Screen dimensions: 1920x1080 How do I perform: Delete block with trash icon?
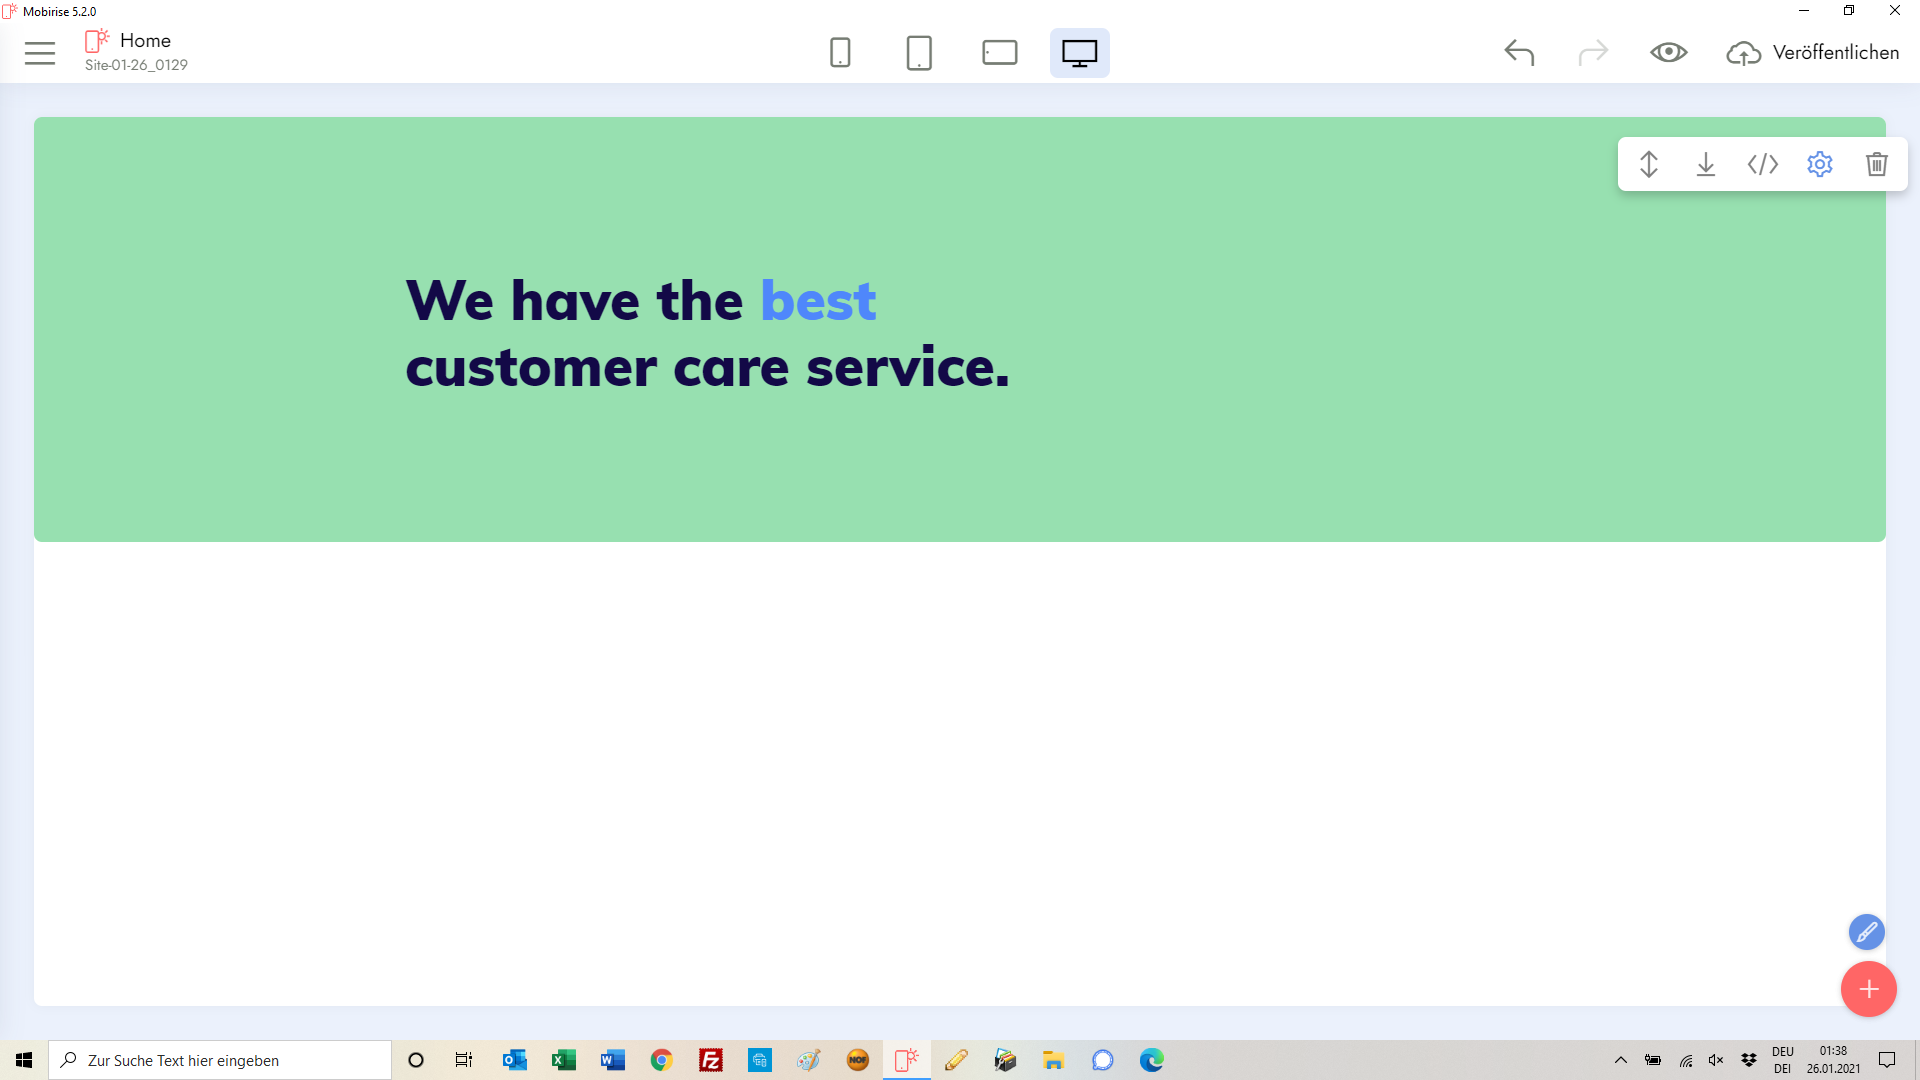(x=1877, y=164)
